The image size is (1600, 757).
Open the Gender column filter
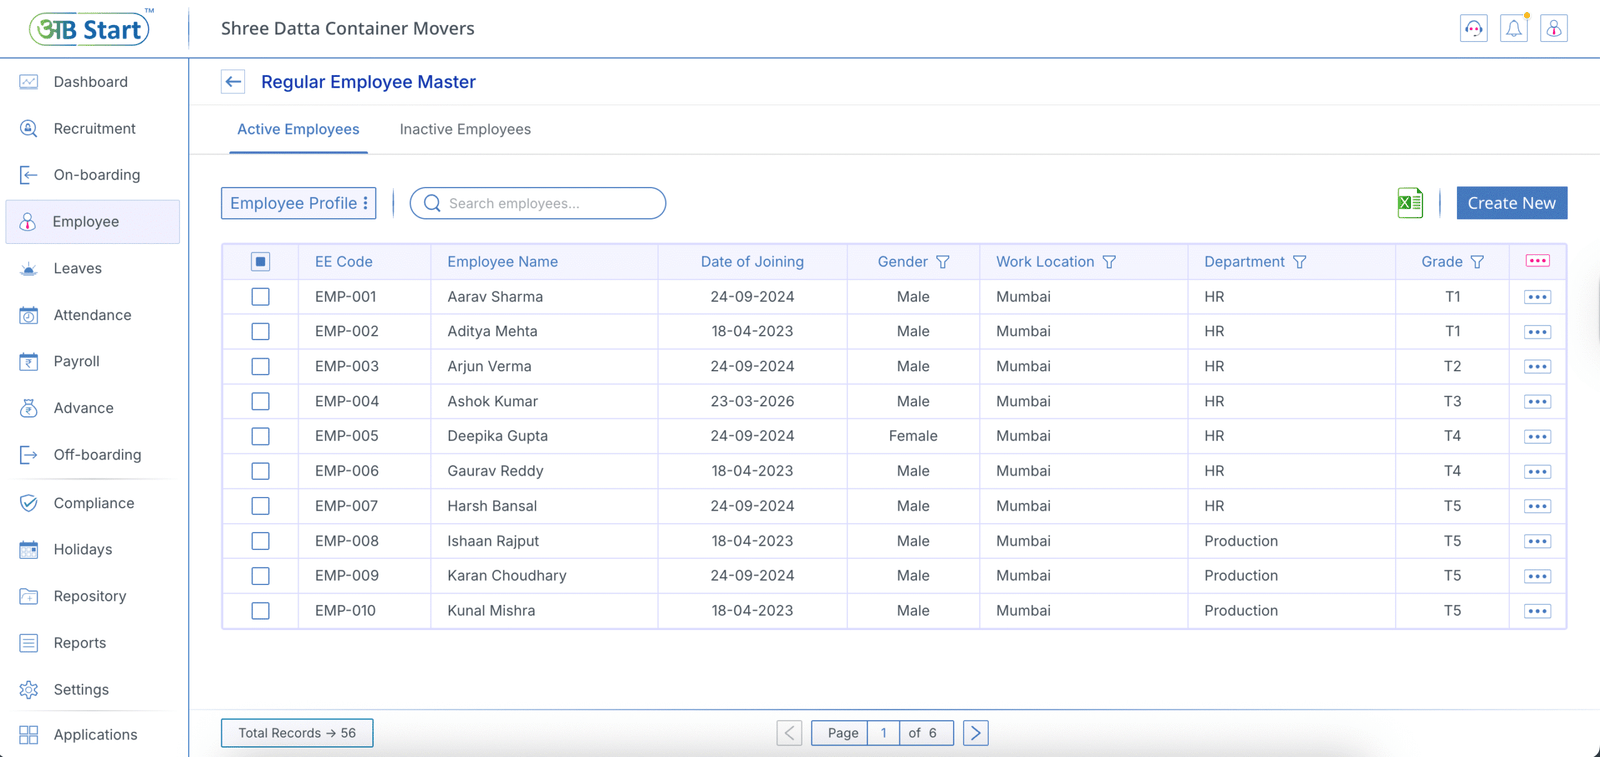pos(943,262)
